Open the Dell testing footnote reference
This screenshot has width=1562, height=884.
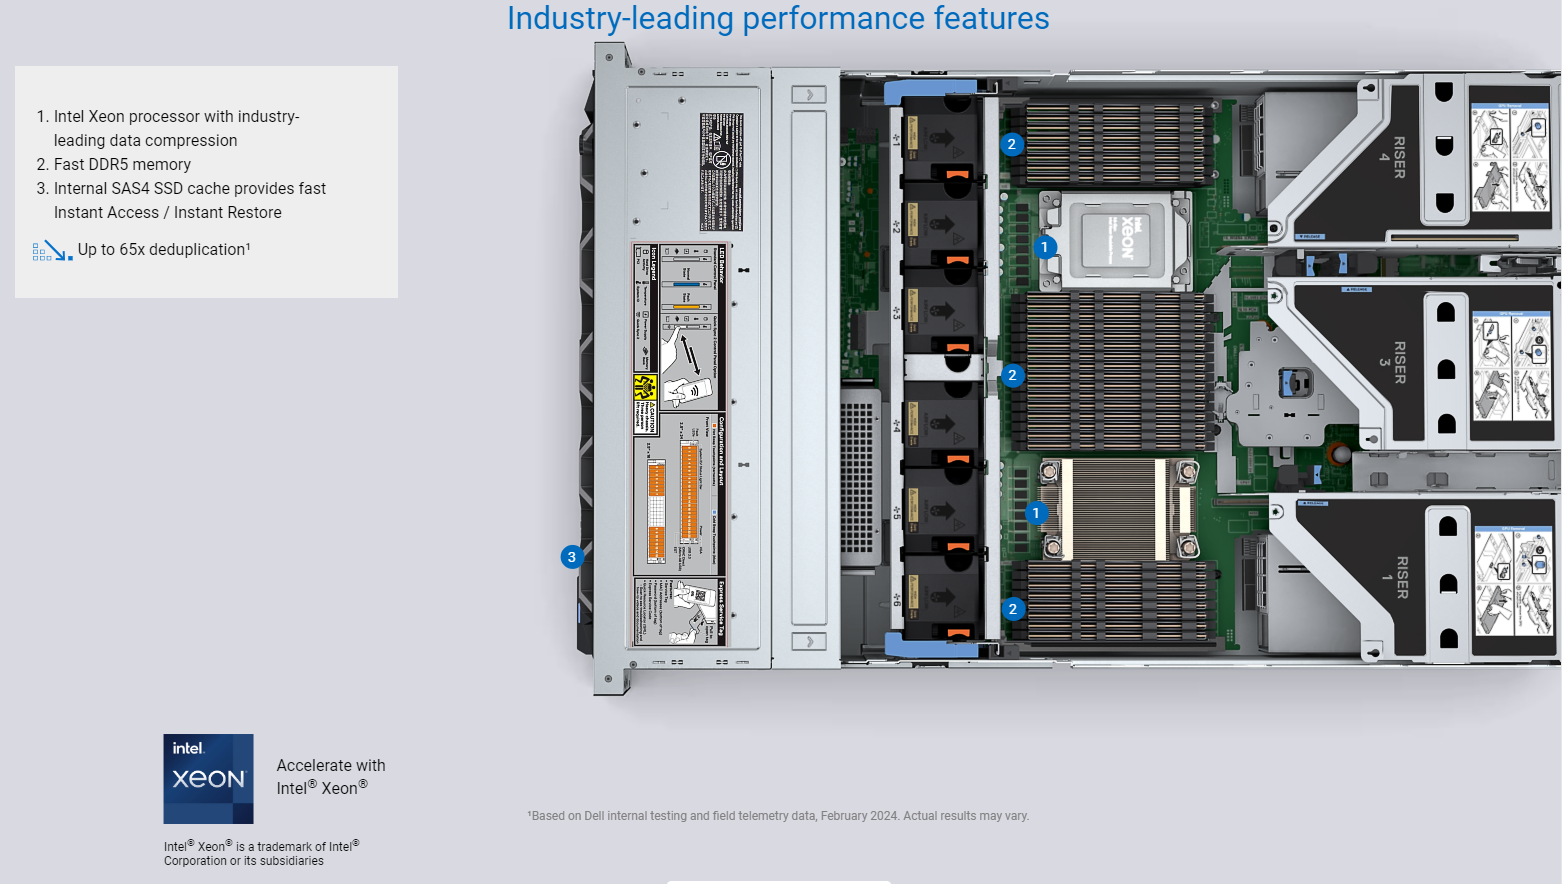click(x=779, y=815)
